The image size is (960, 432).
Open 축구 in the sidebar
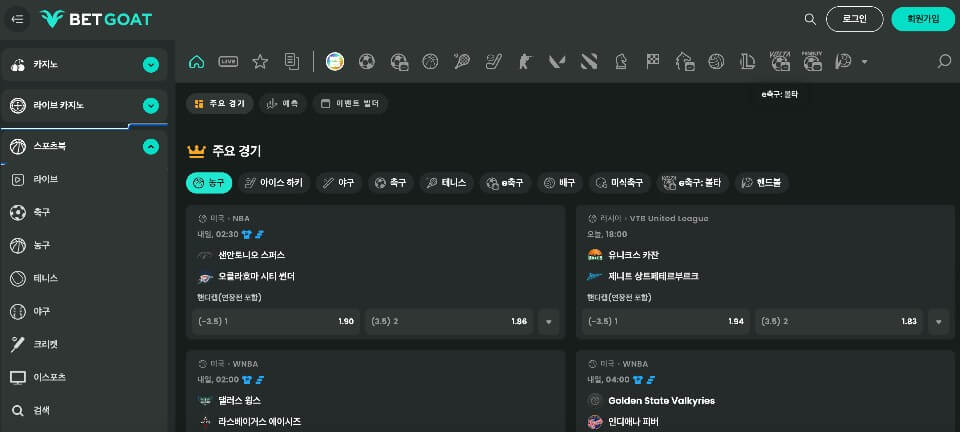tap(84, 212)
